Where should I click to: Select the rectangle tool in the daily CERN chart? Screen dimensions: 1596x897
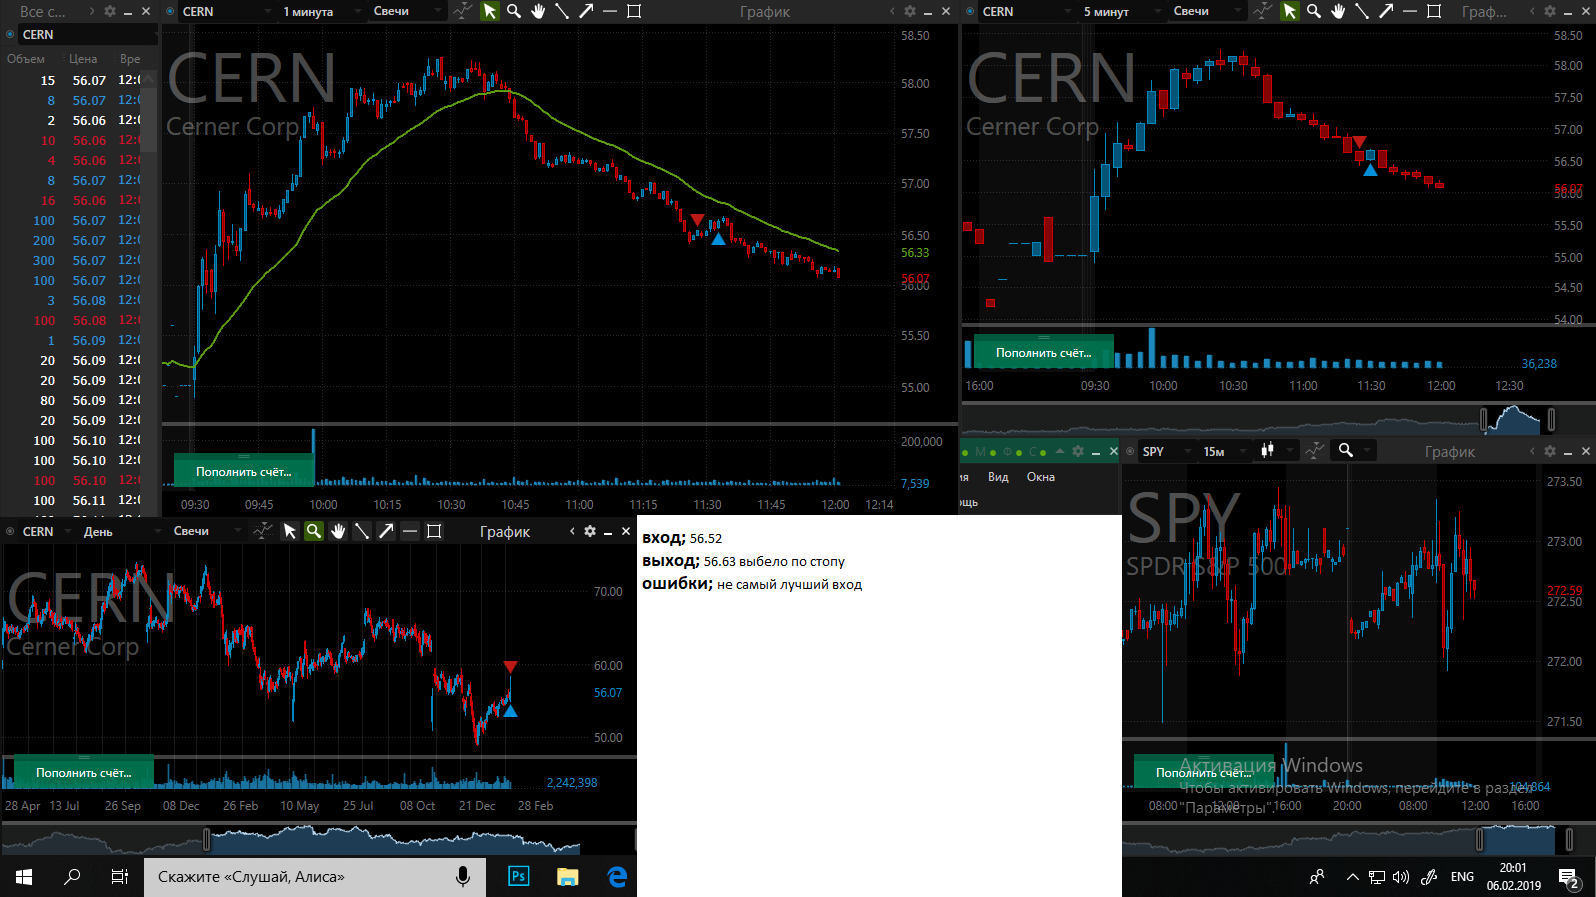(x=434, y=531)
